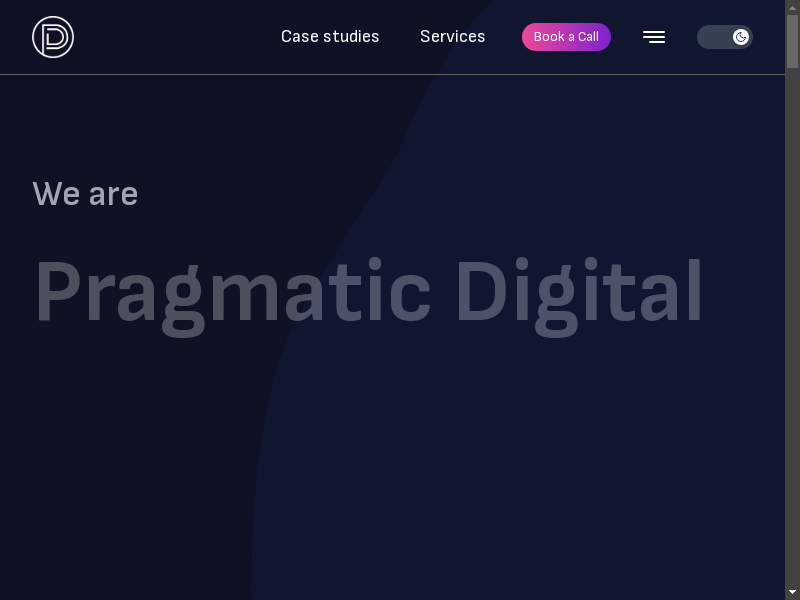This screenshot has width=800, height=600.
Task: Click the moon icon knob
Action: pyautogui.click(x=741, y=37)
